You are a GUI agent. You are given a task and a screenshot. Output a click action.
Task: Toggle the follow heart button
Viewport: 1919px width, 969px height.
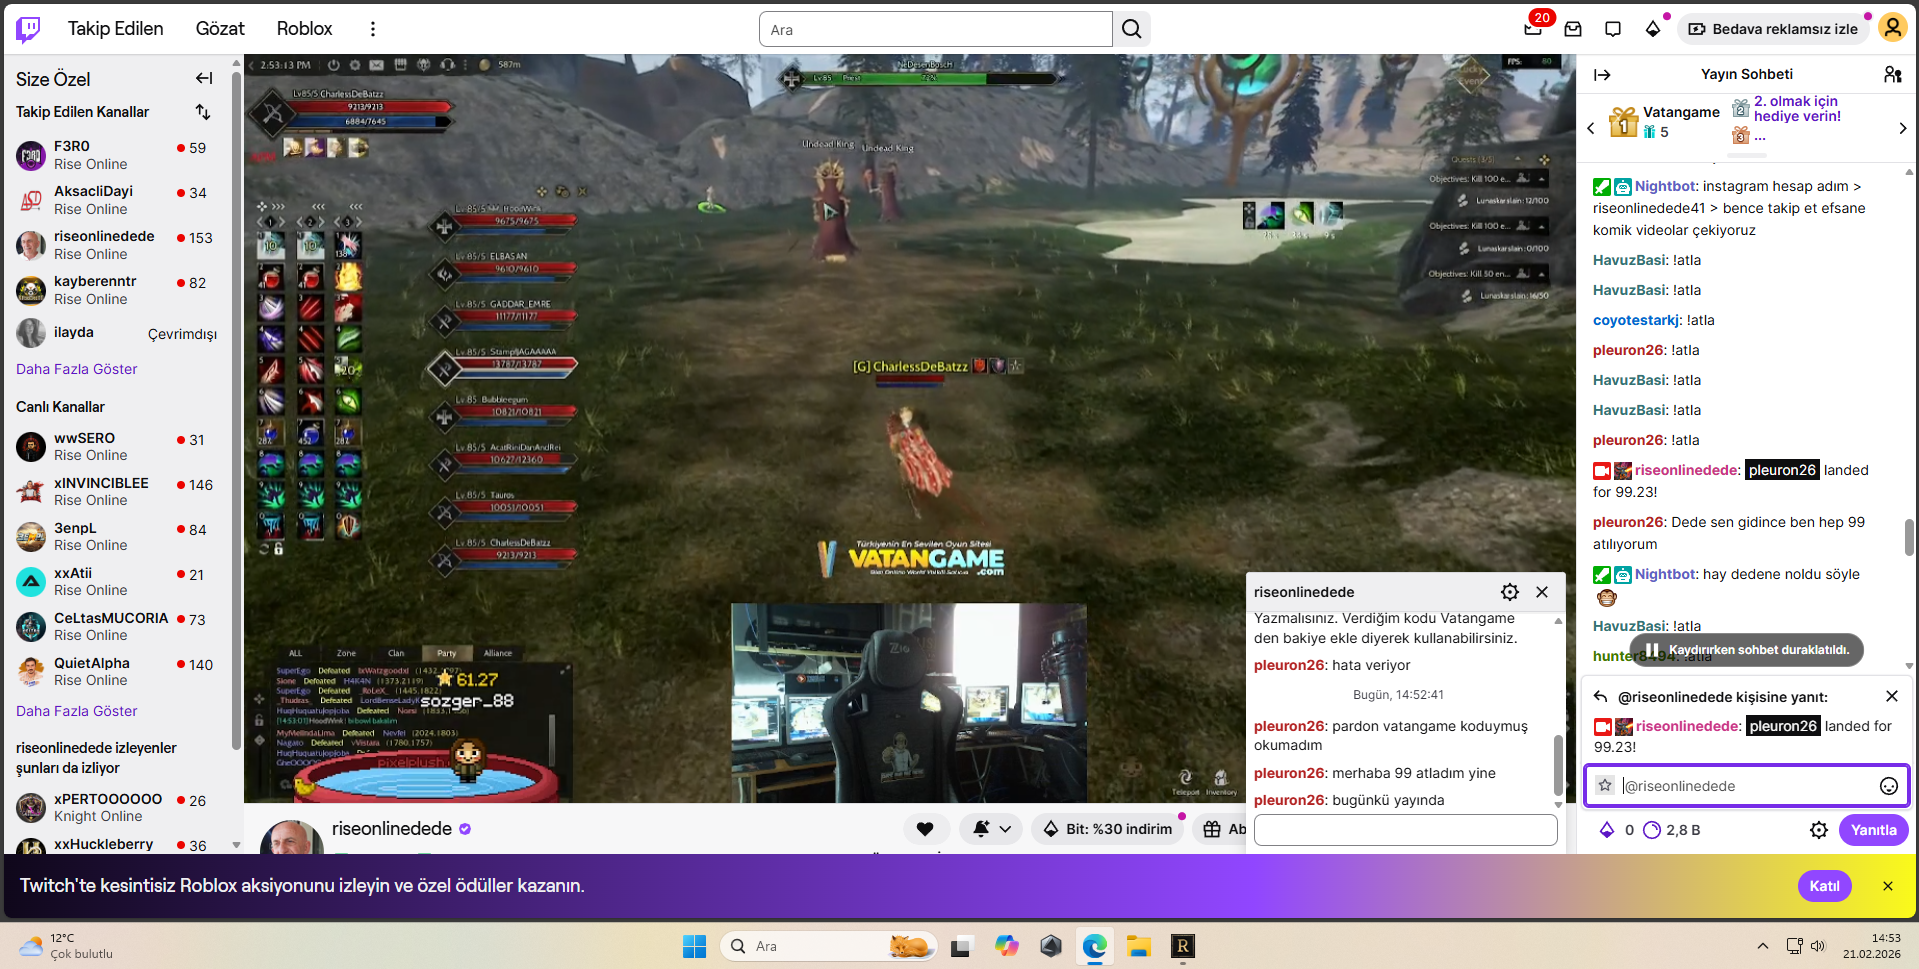click(925, 829)
